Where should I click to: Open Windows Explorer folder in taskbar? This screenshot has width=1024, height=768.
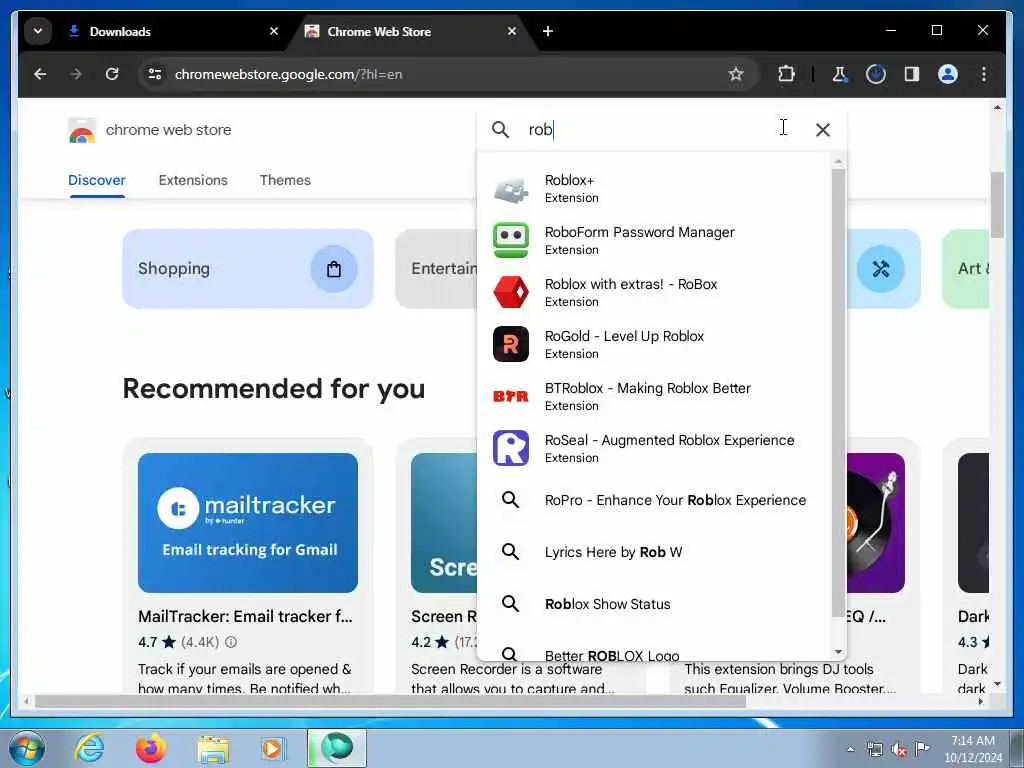(213, 748)
